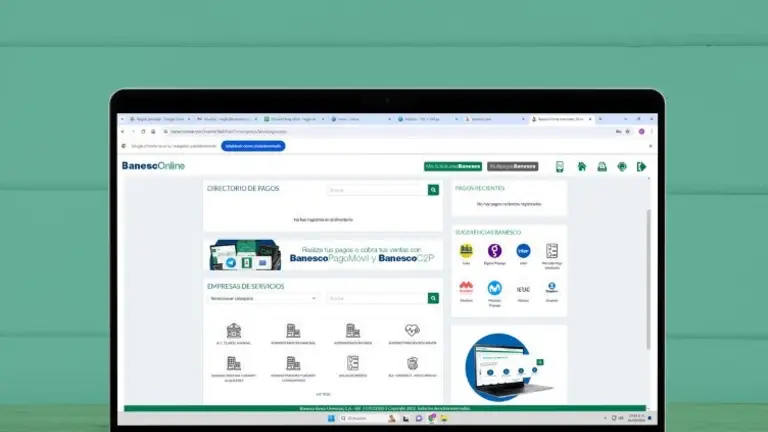768x432 pixels.
Task: Click the home icon in Banesco header
Action: 582,166
